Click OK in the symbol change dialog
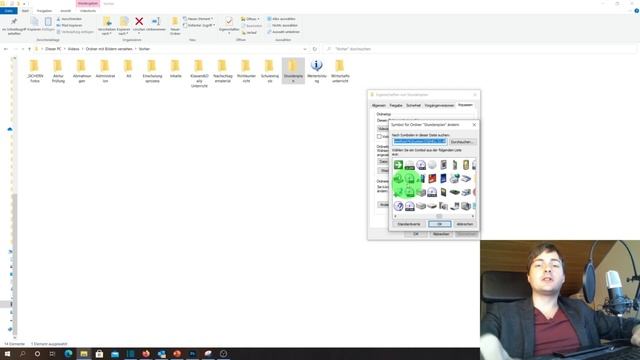The image size is (640, 360). pos(440,224)
